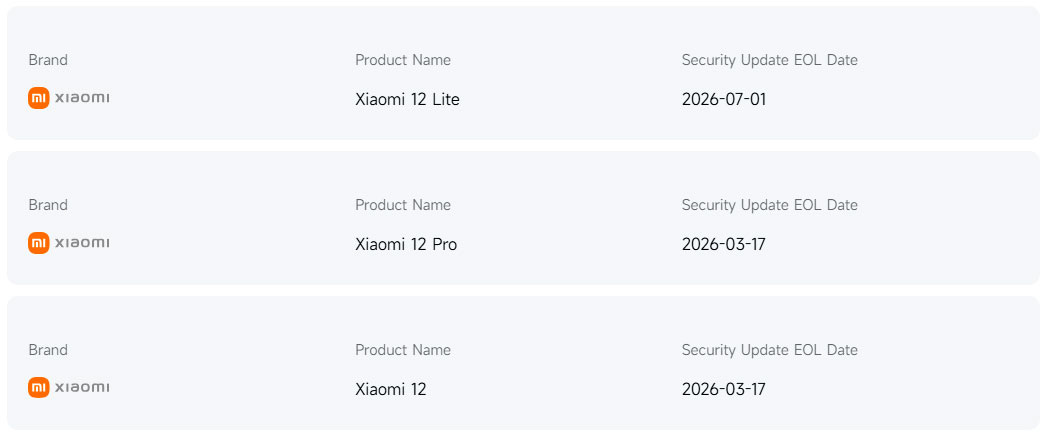Click the Brand label in the top card
Screen dimensions: 1046x435
tap(48, 60)
